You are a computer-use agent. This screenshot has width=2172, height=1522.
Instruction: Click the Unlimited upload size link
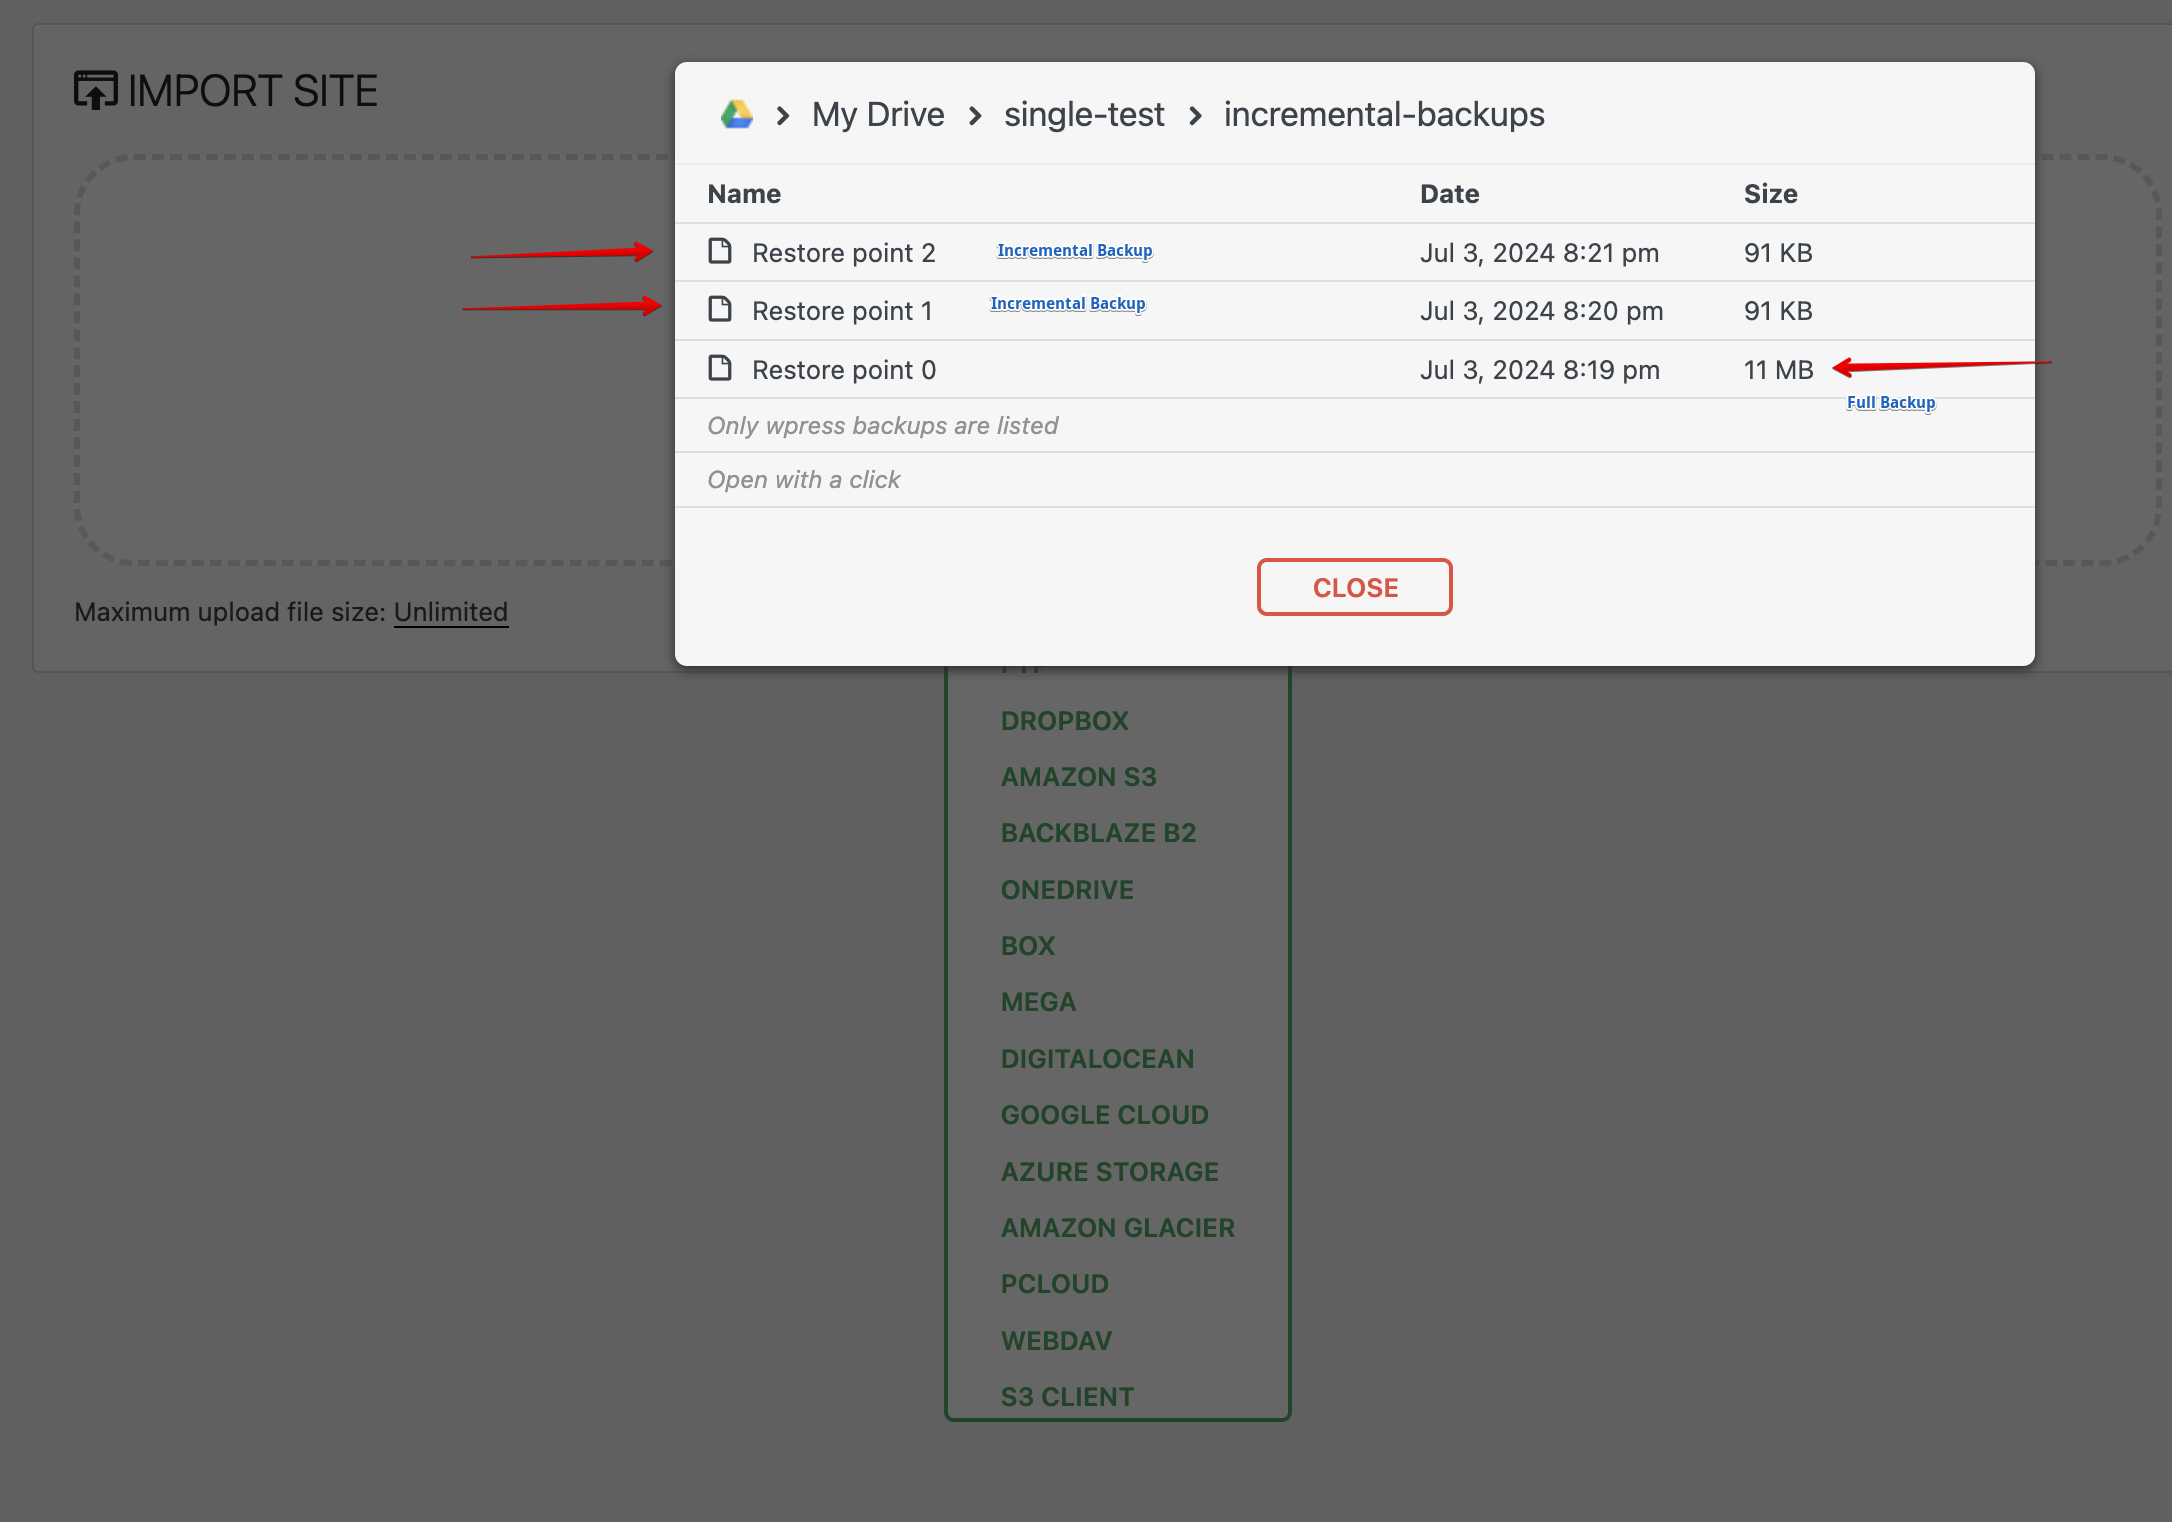pos(450,612)
